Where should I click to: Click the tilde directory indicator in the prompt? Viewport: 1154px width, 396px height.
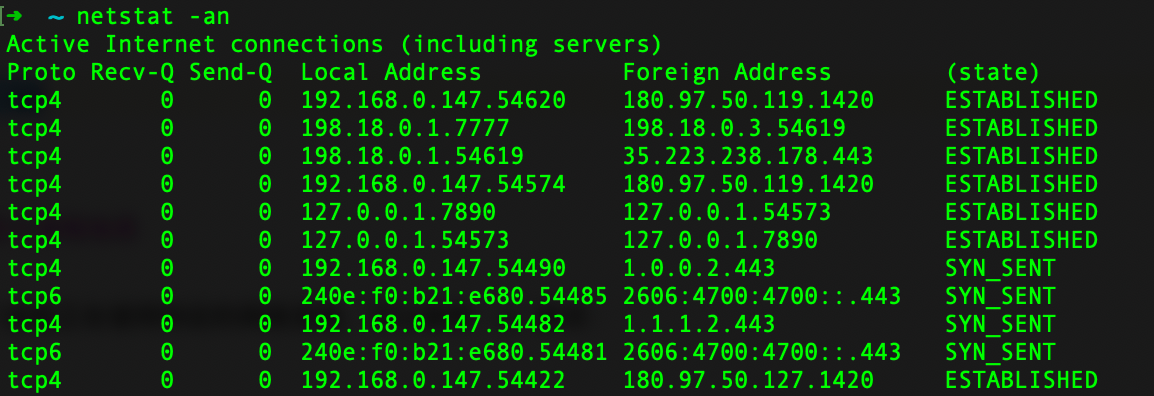click(56, 17)
